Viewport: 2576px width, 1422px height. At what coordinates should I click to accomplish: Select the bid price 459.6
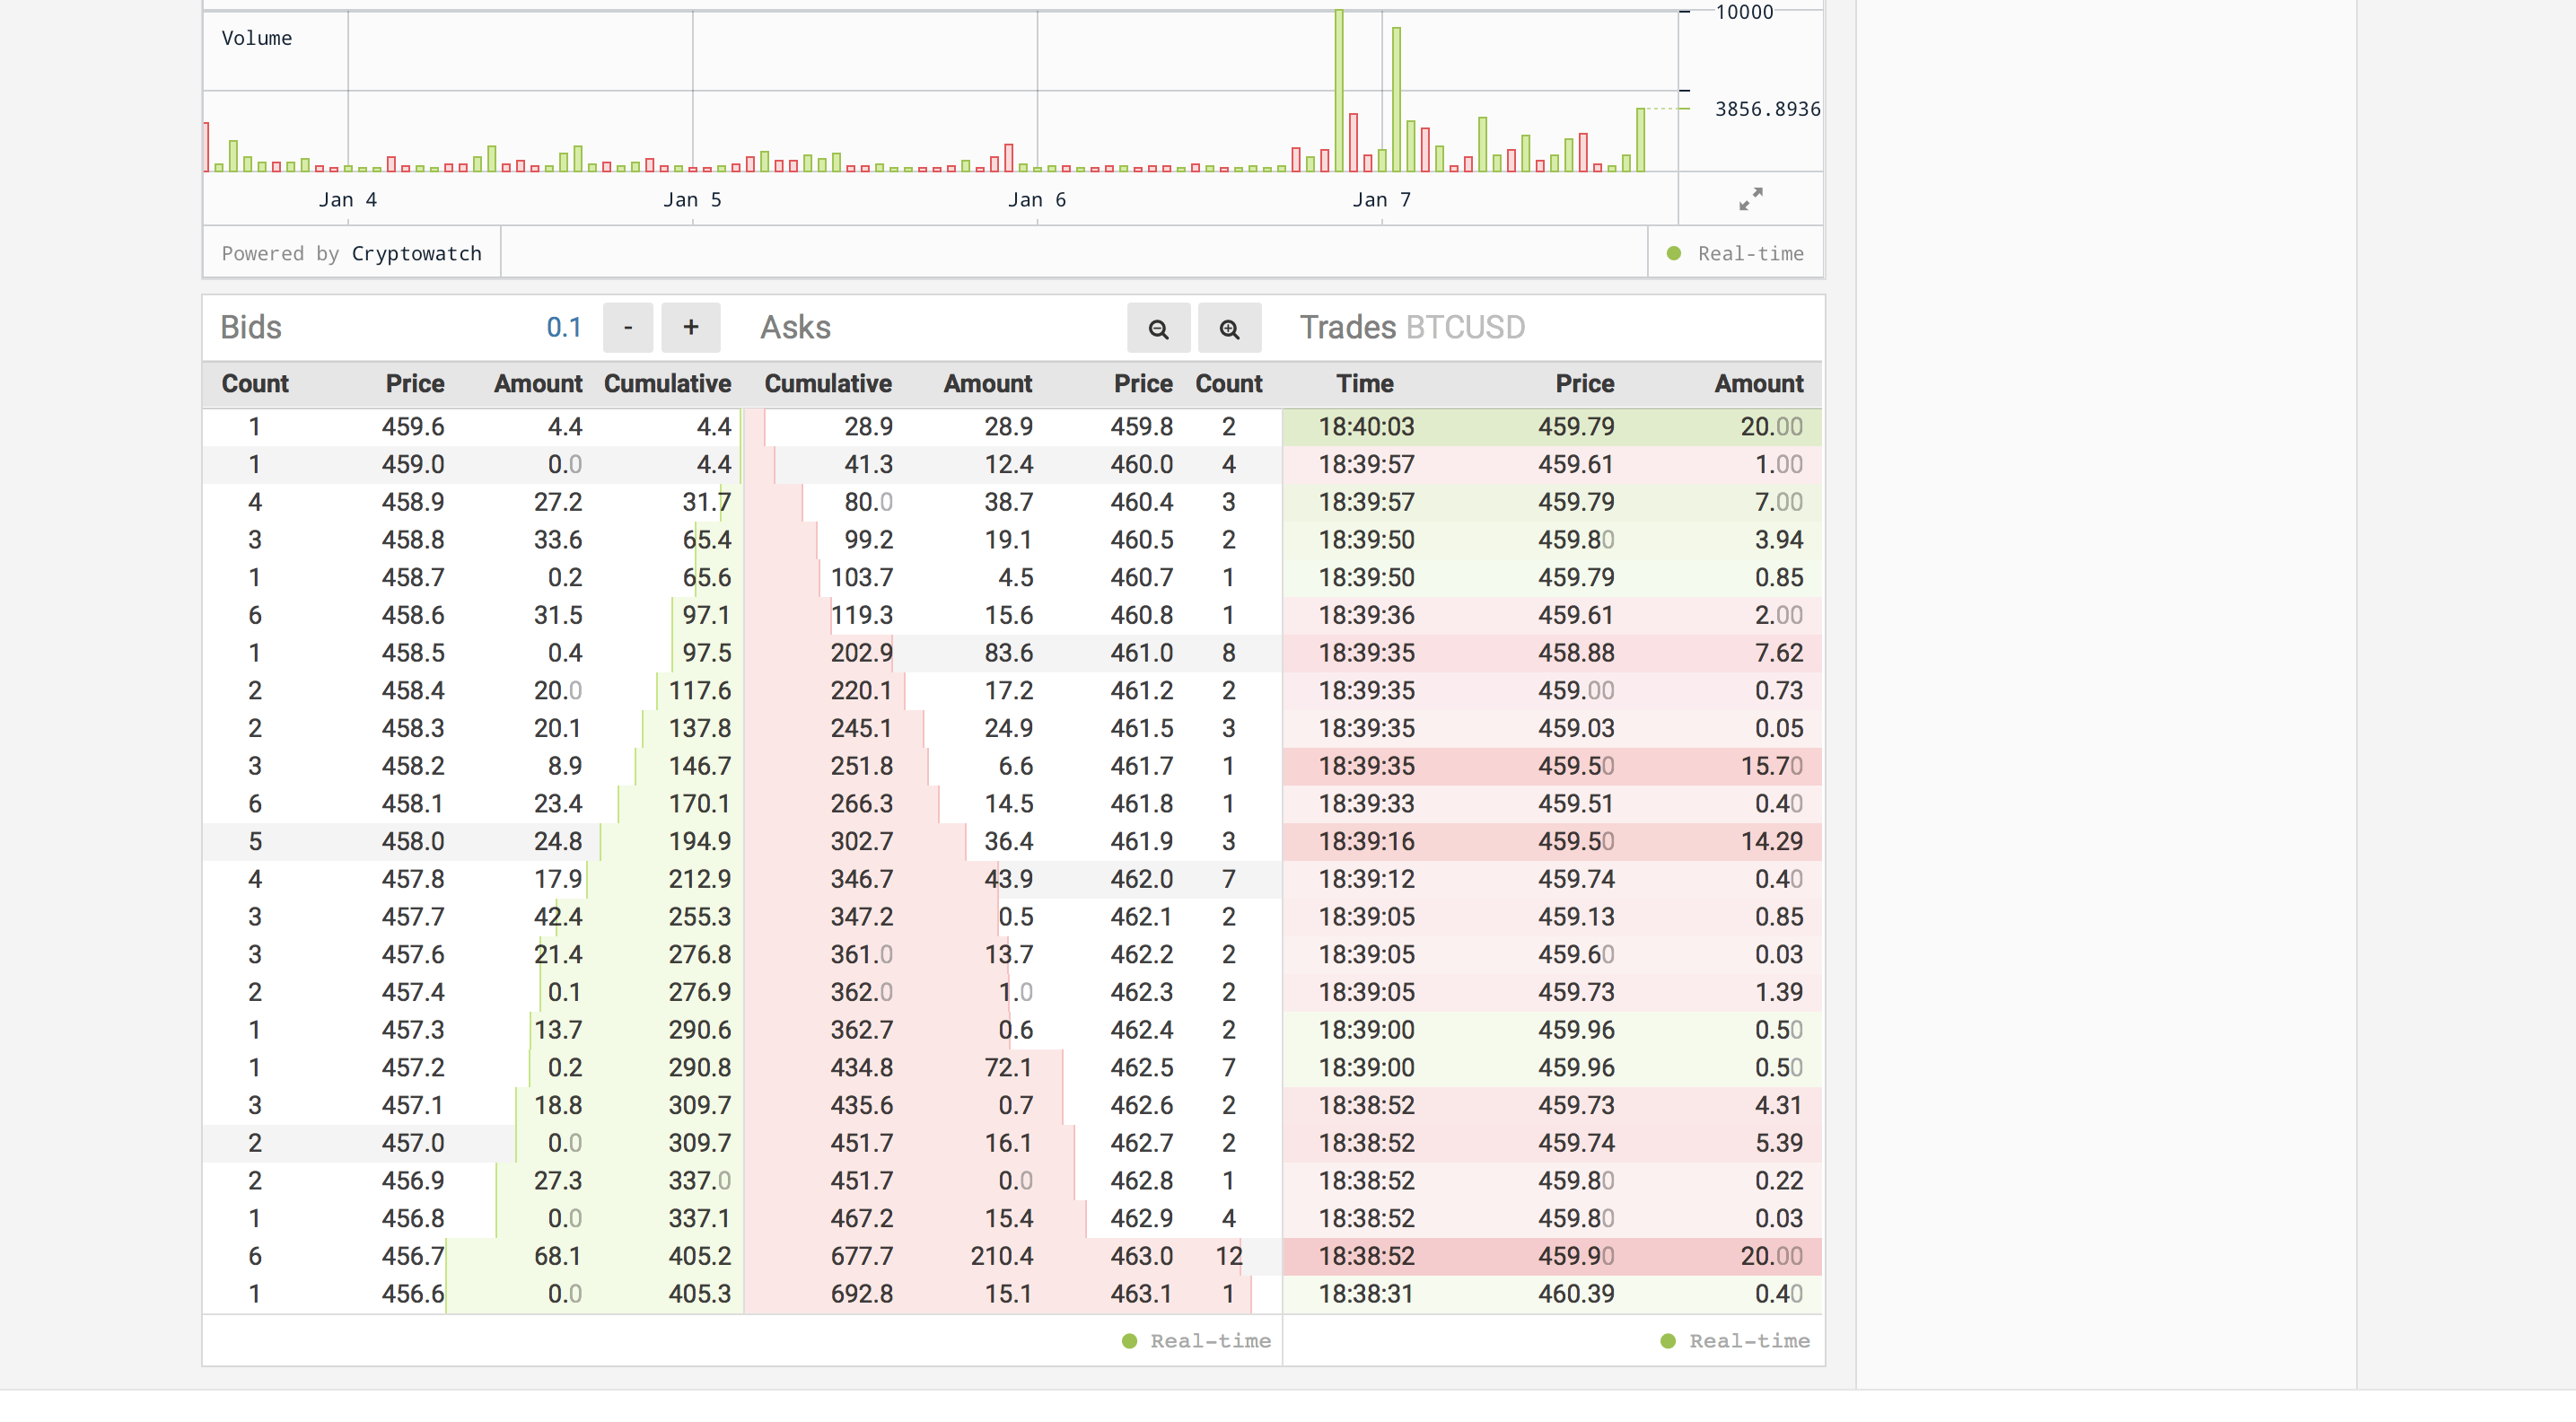click(413, 427)
